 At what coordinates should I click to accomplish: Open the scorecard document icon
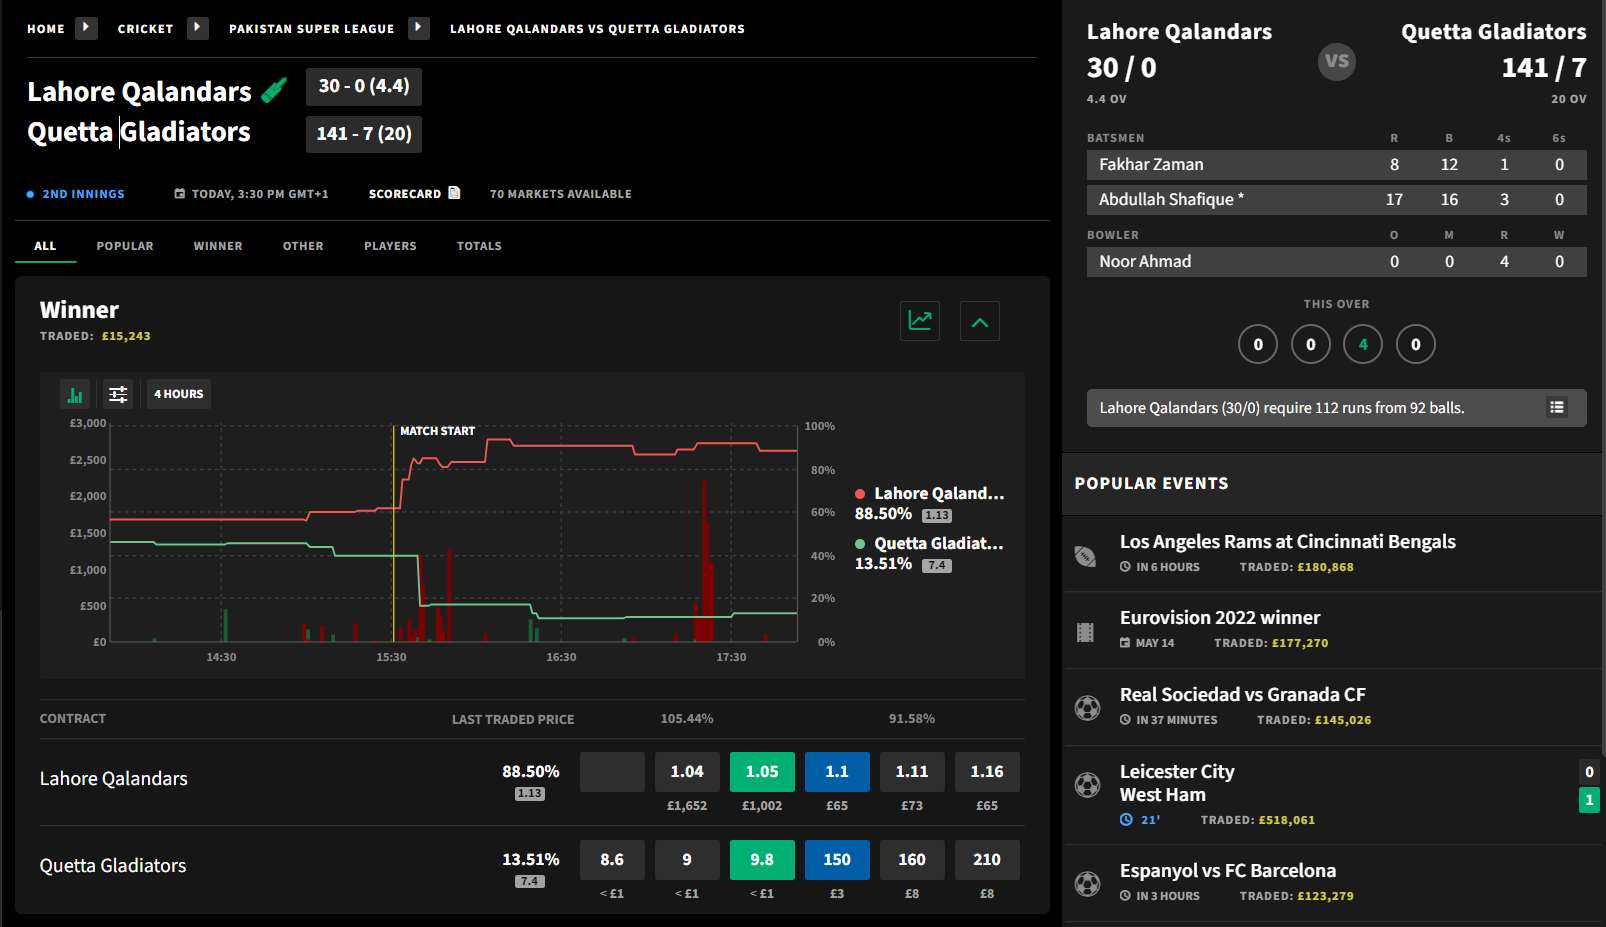pyautogui.click(x=454, y=193)
